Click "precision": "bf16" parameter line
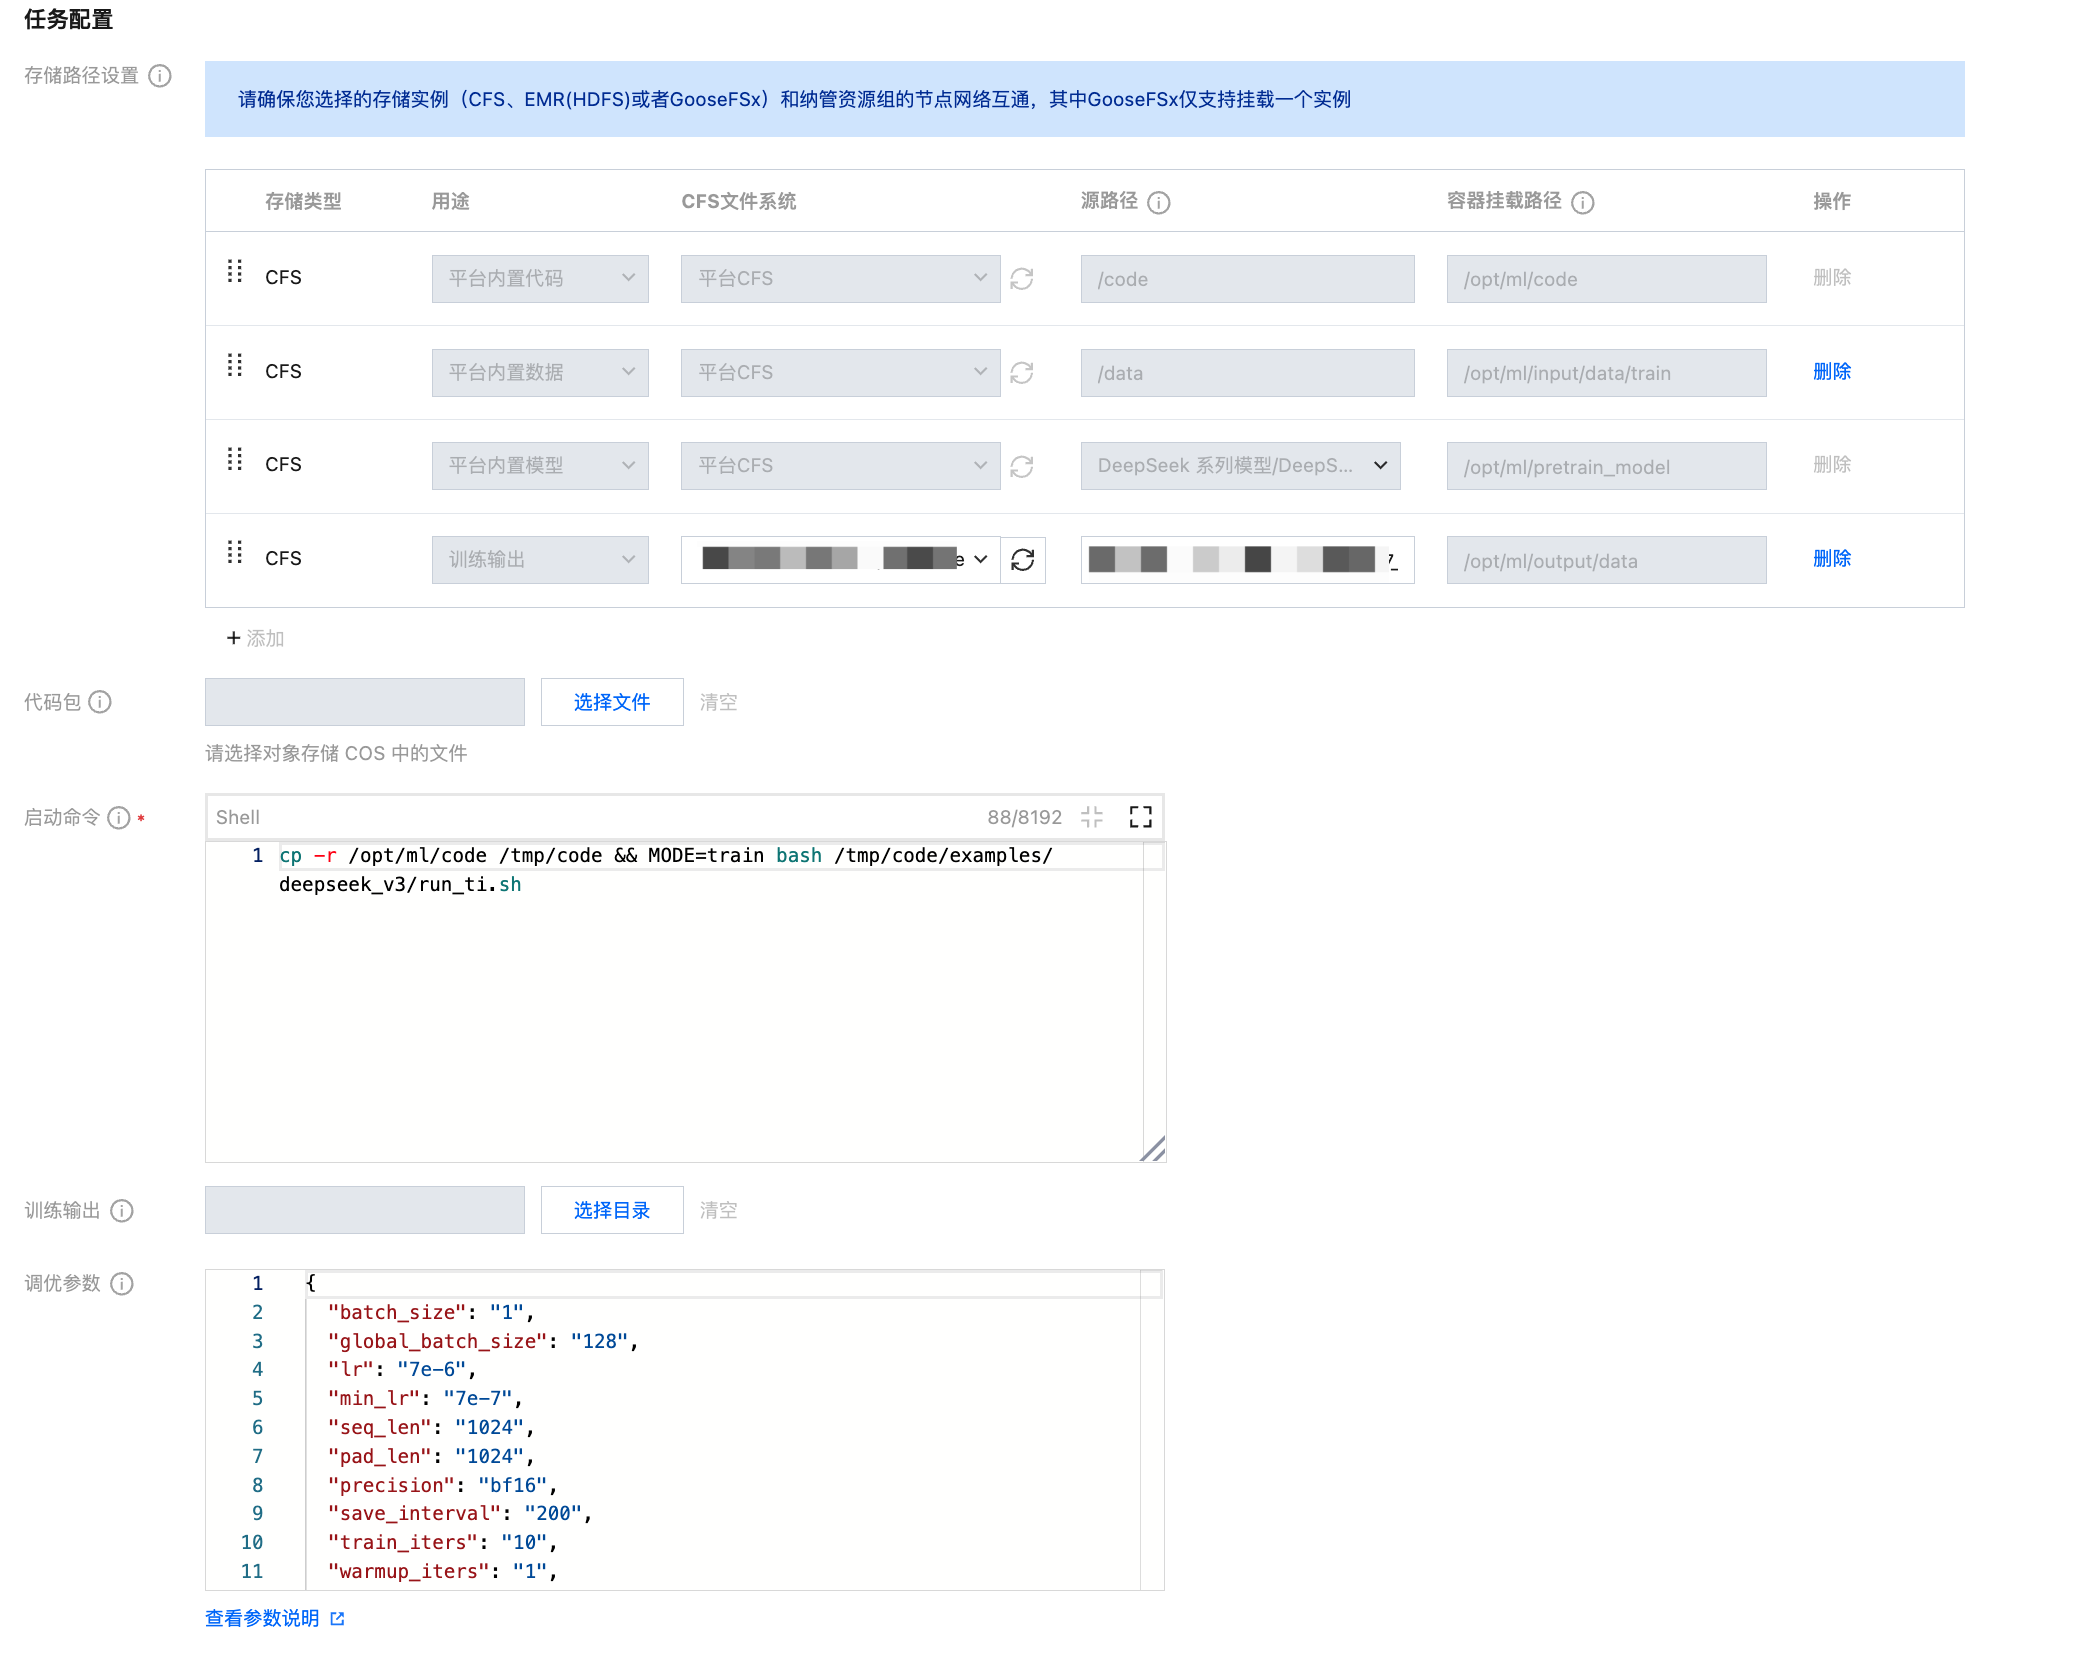The width and height of the screenshot is (2076, 1656). tap(442, 1486)
